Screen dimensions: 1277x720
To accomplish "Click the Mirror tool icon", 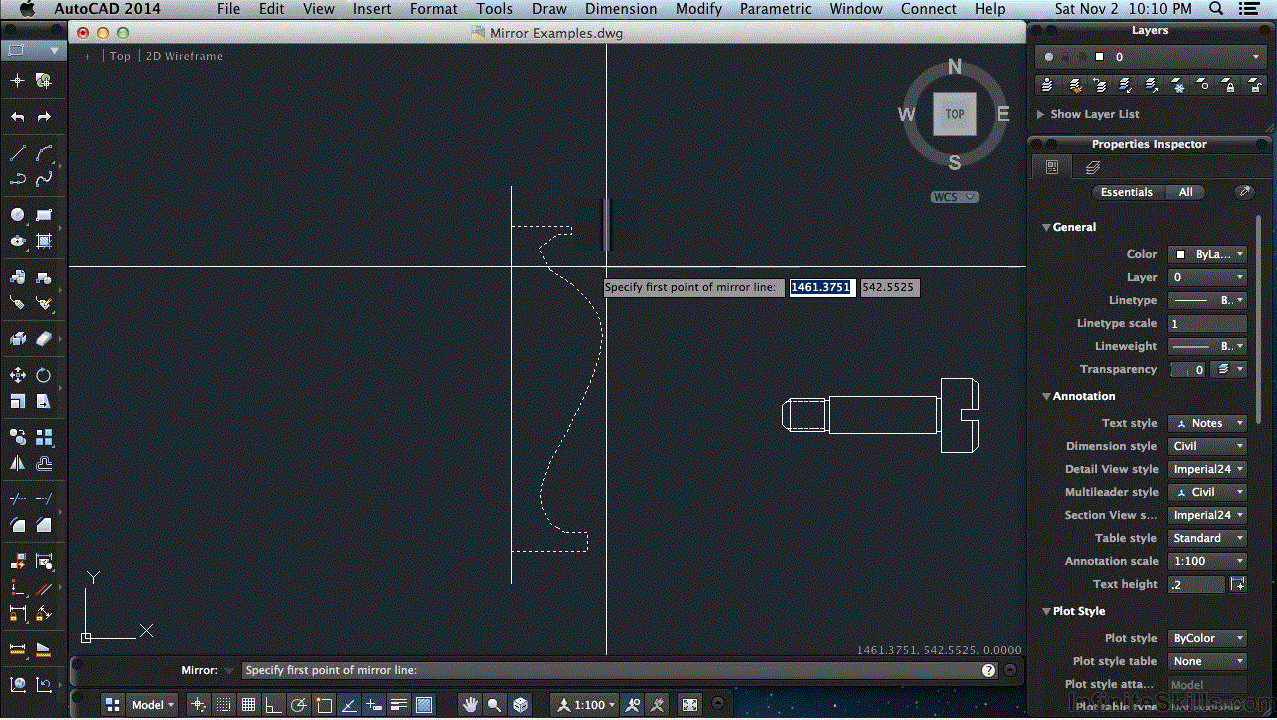I will coord(17,463).
